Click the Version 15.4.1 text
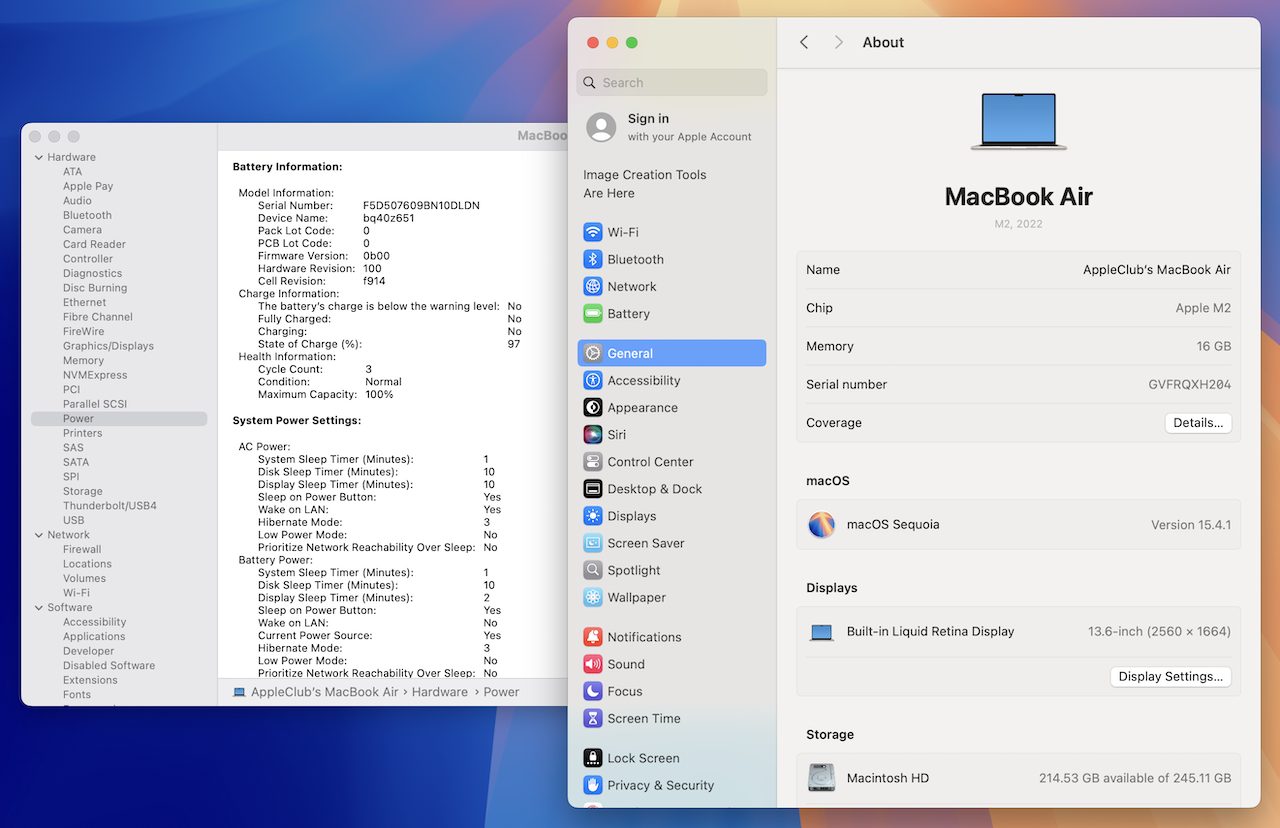 [1191, 524]
